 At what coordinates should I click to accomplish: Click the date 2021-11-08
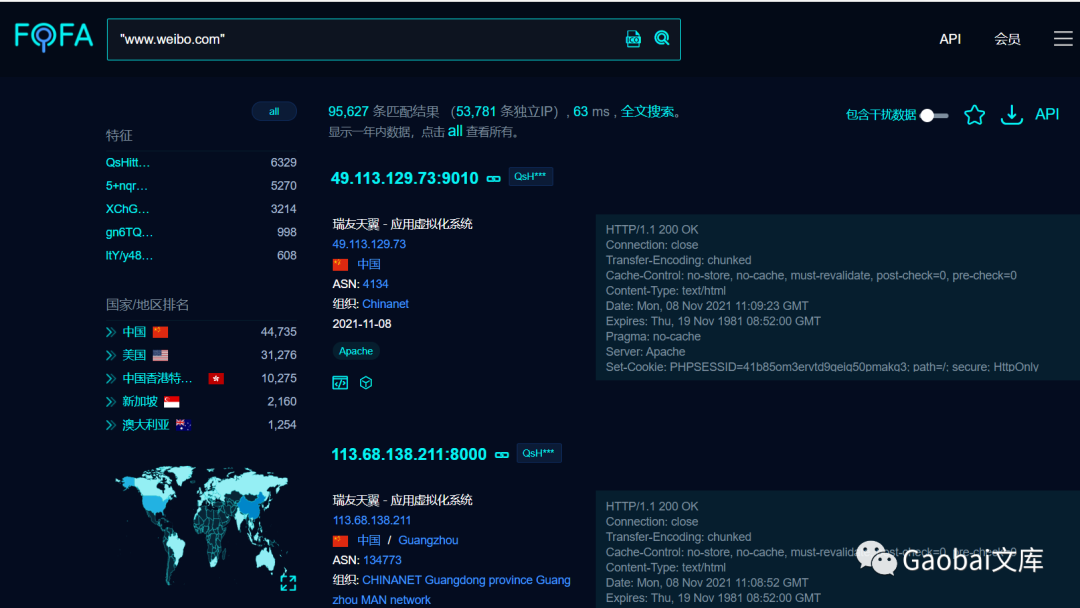362,324
